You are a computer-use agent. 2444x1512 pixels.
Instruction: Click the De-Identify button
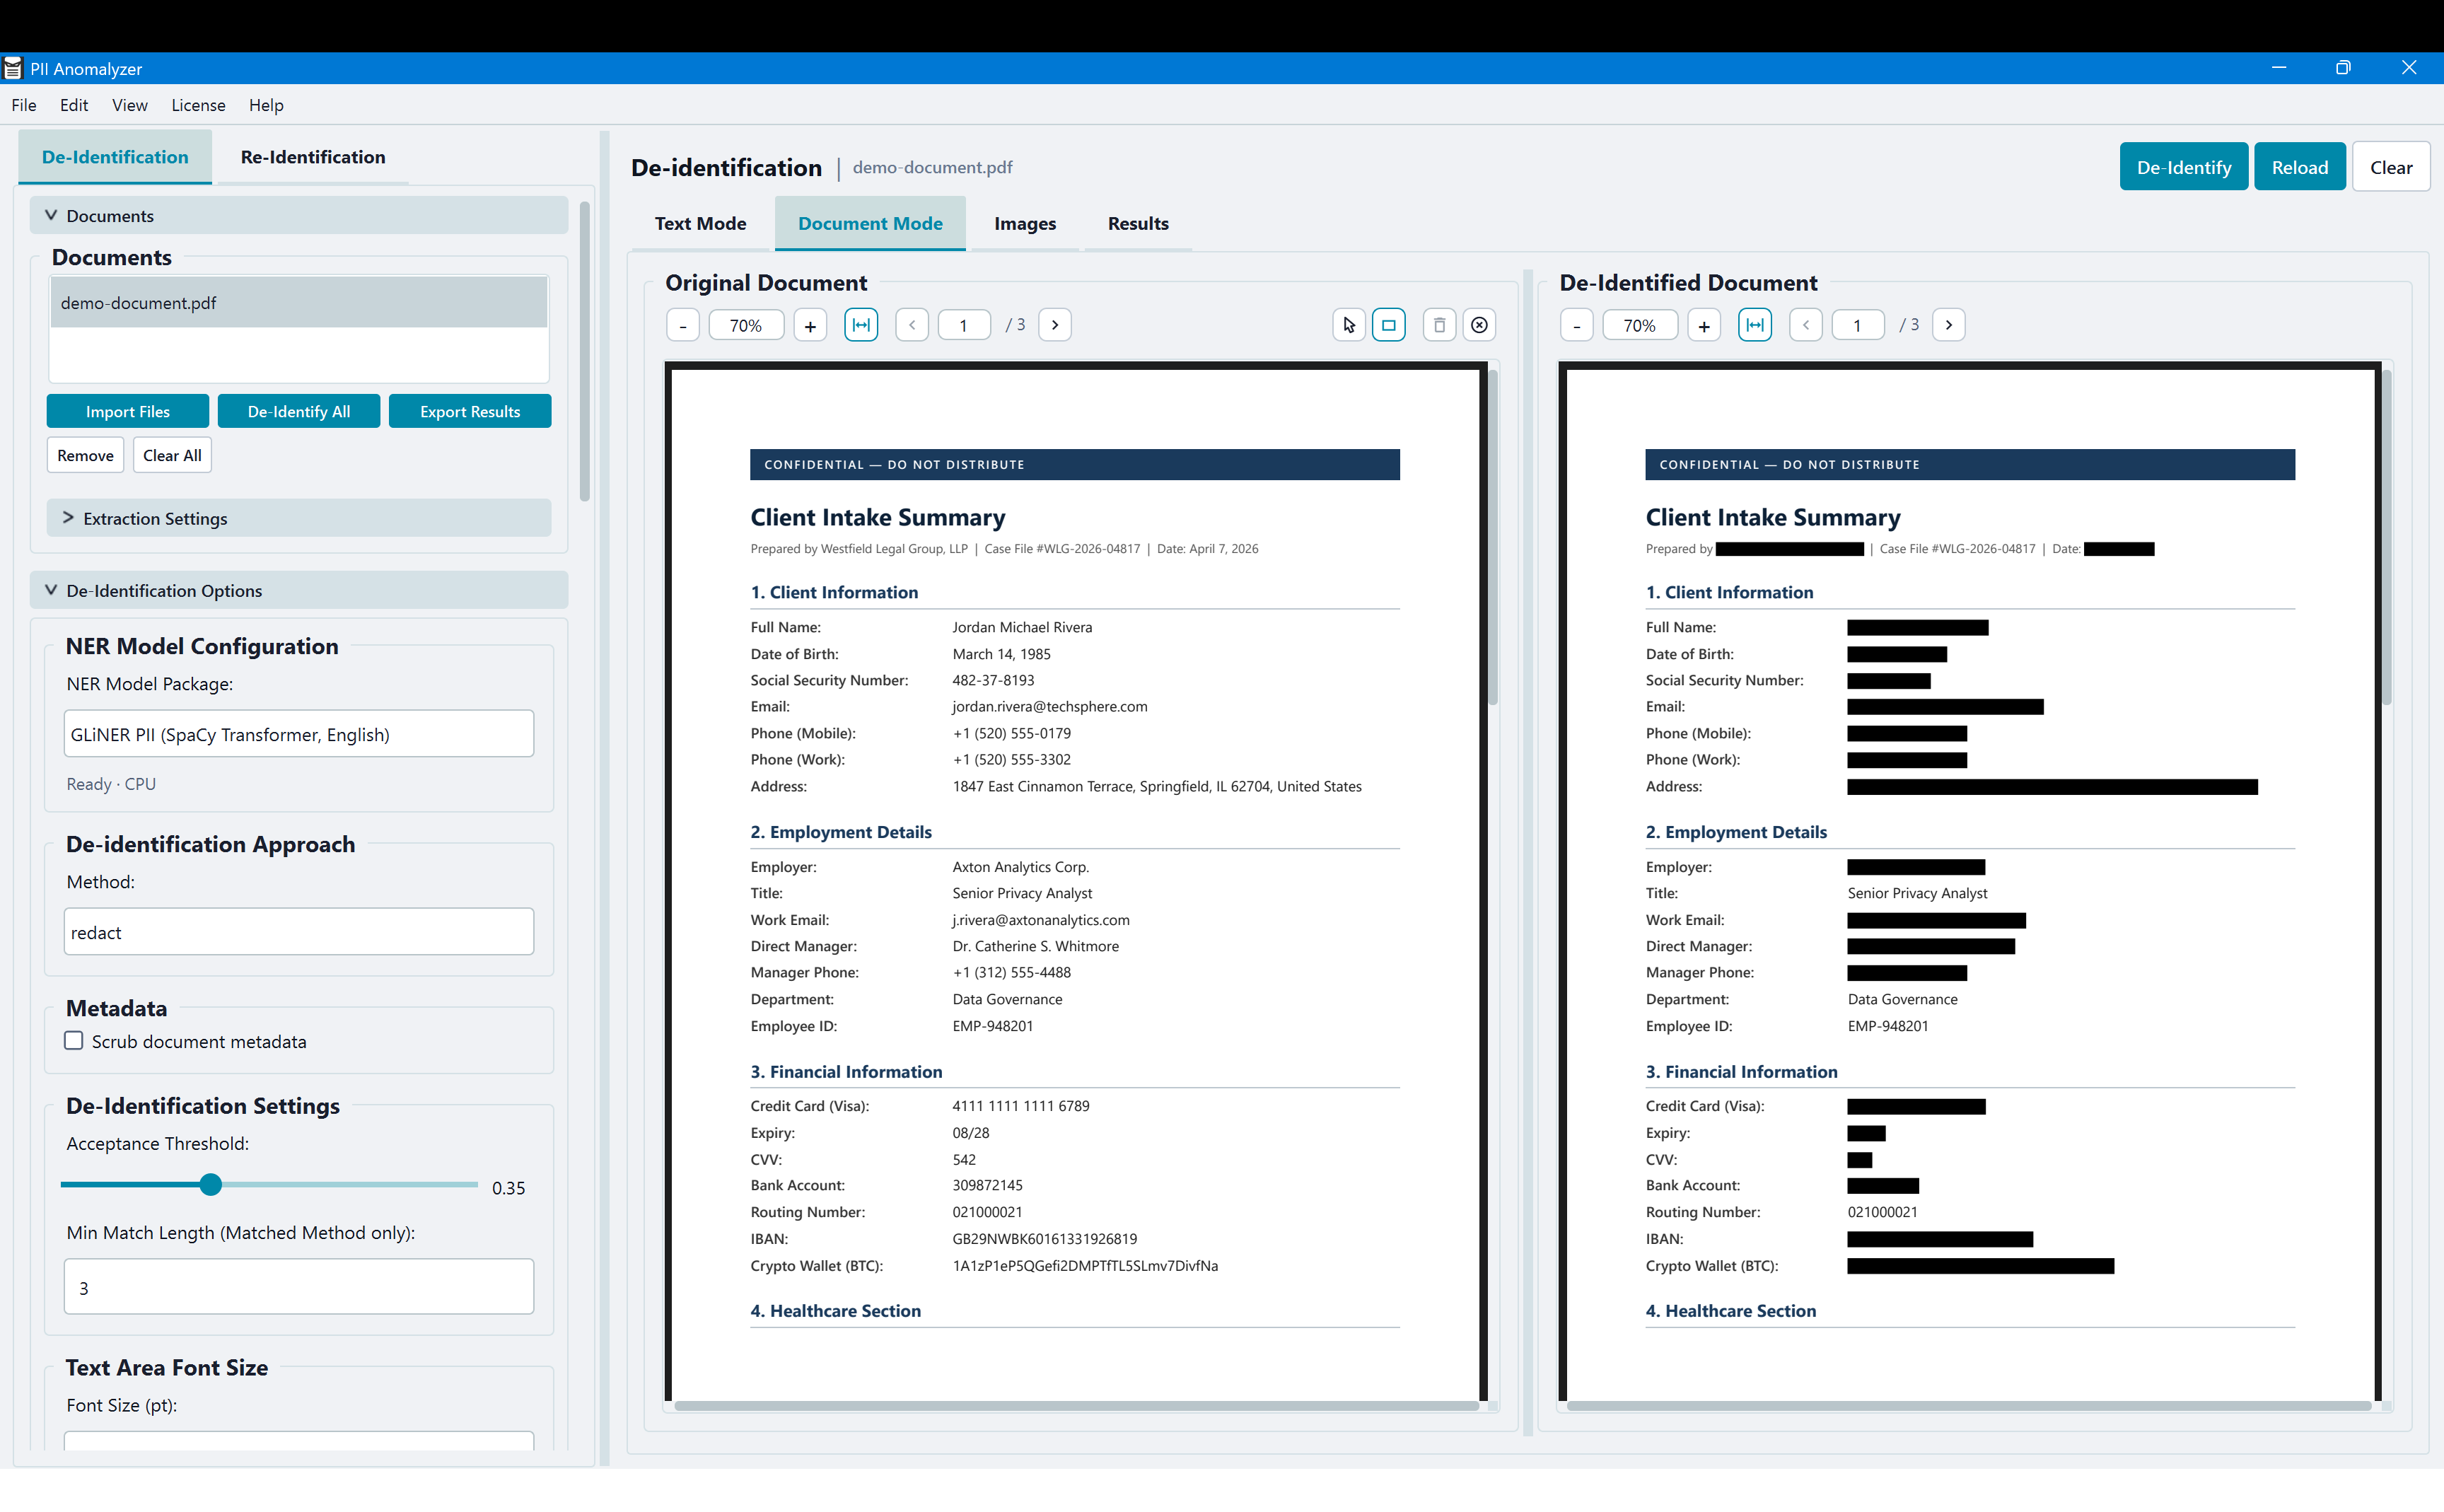pos(2183,166)
